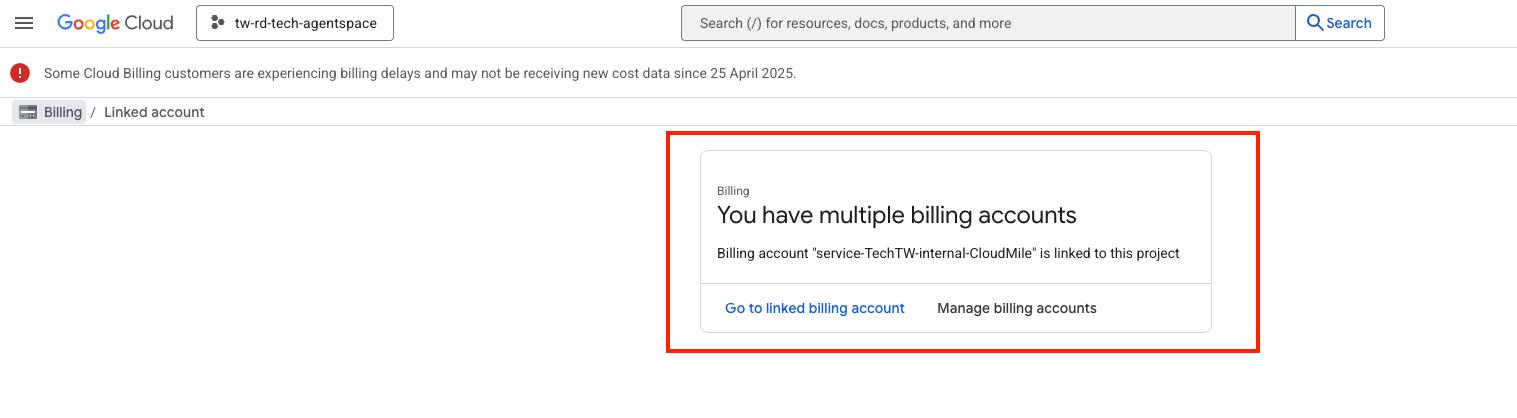Click the project hexagon dots icon
This screenshot has width=1517, height=418.
point(217,23)
